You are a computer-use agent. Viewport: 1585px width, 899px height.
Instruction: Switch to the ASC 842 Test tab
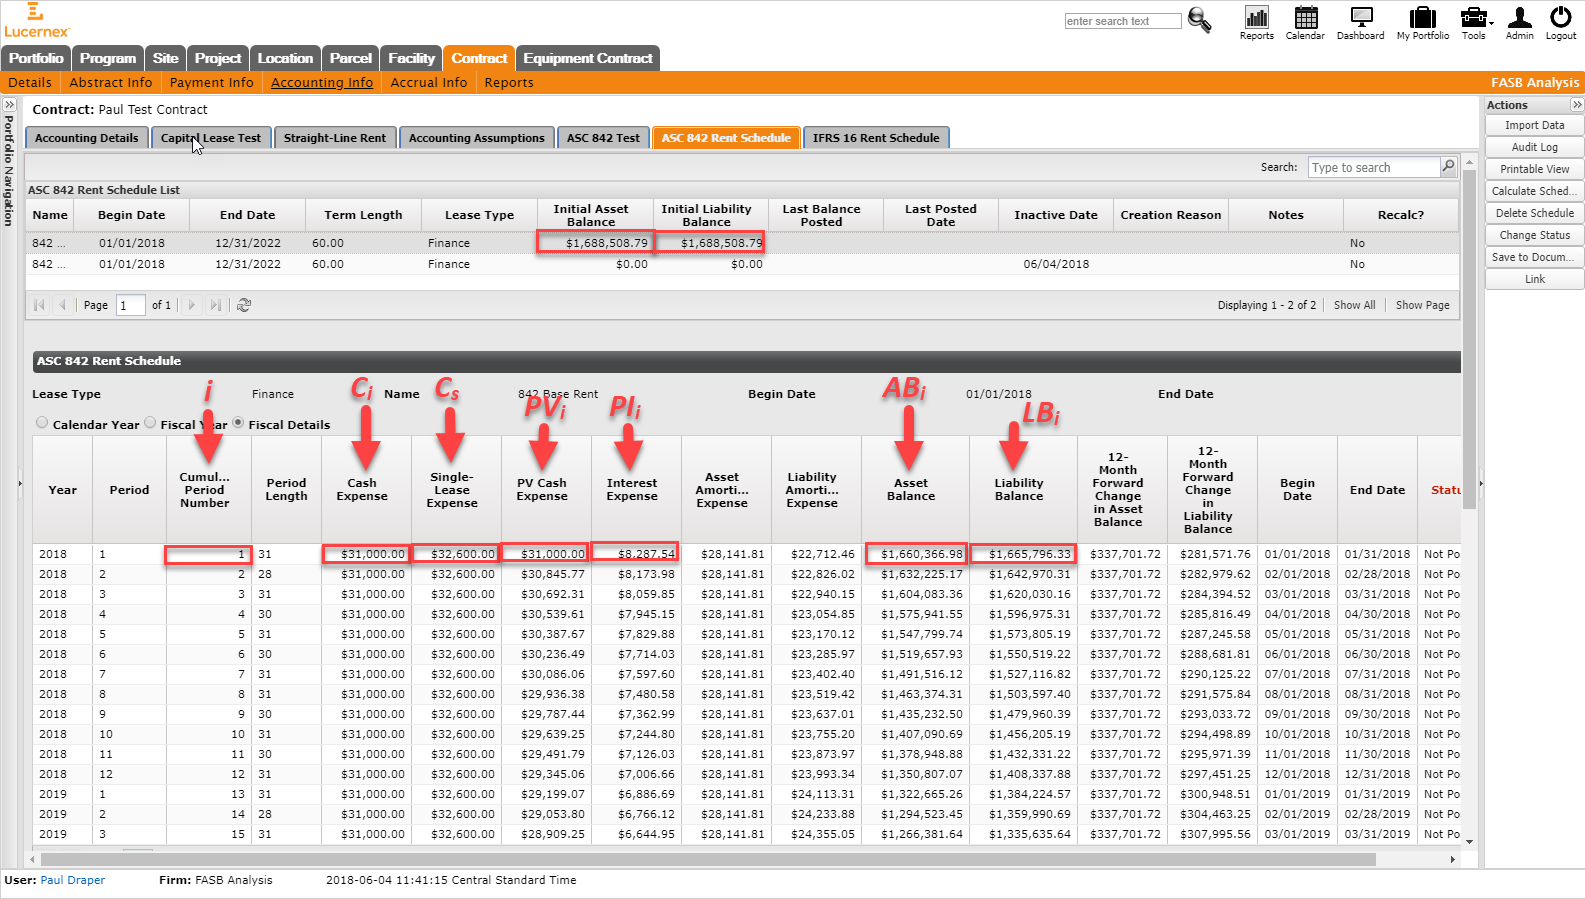click(x=603, y=138)
